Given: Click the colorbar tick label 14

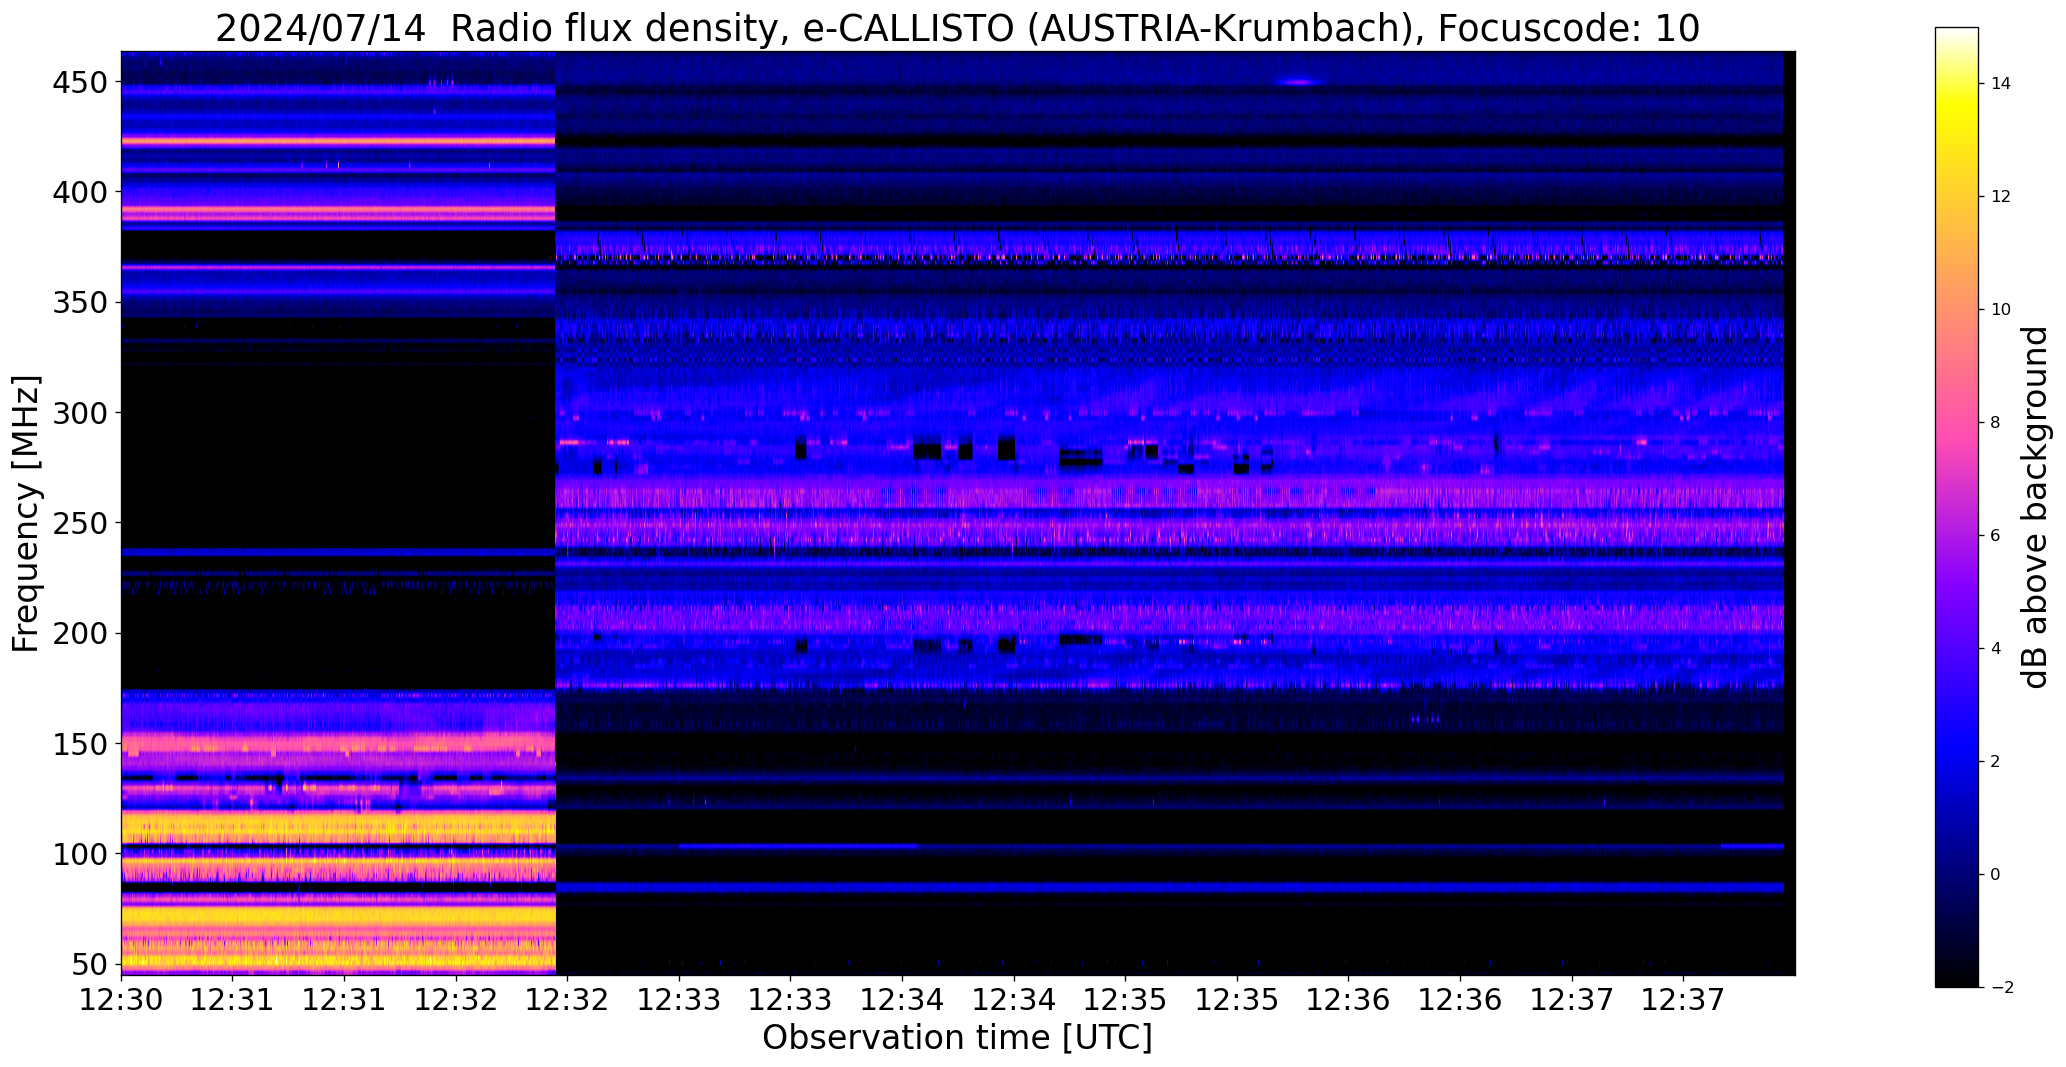Looking at the screenshot, I should click(x=2001, y=84).
